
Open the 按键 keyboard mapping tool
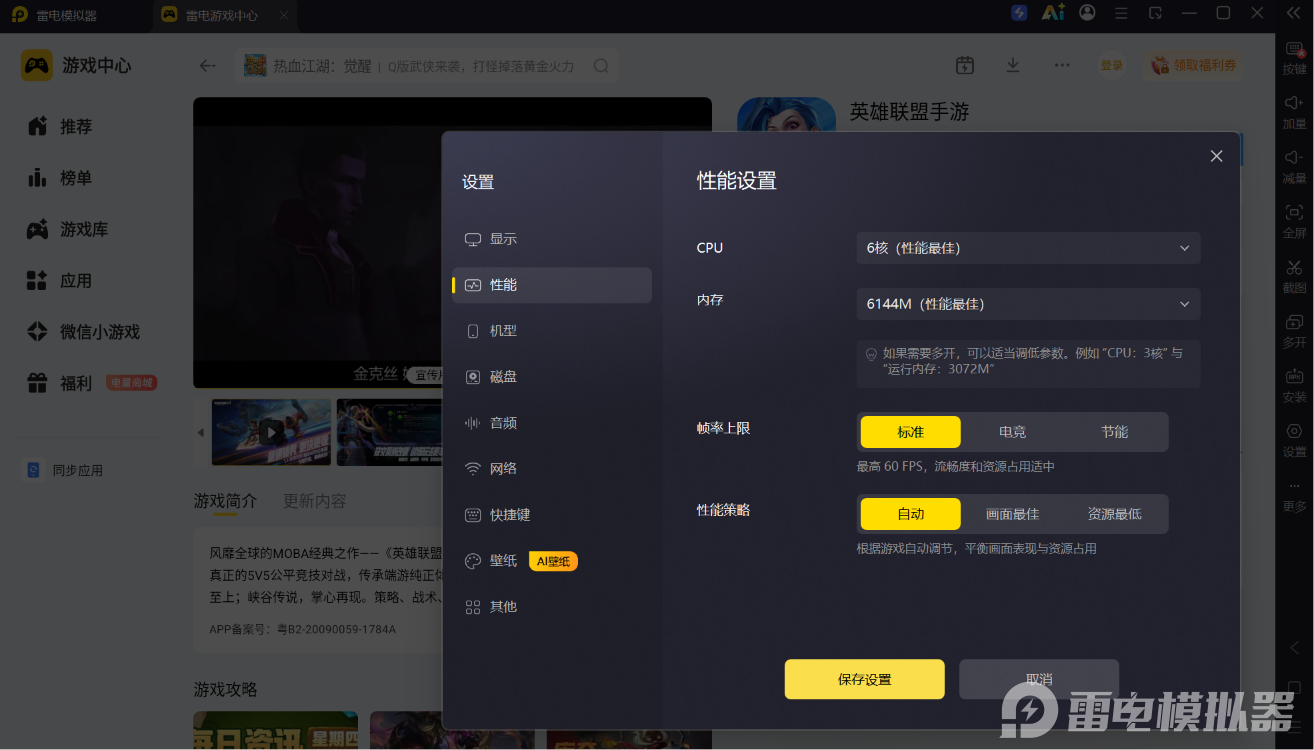coord(1294,58)
